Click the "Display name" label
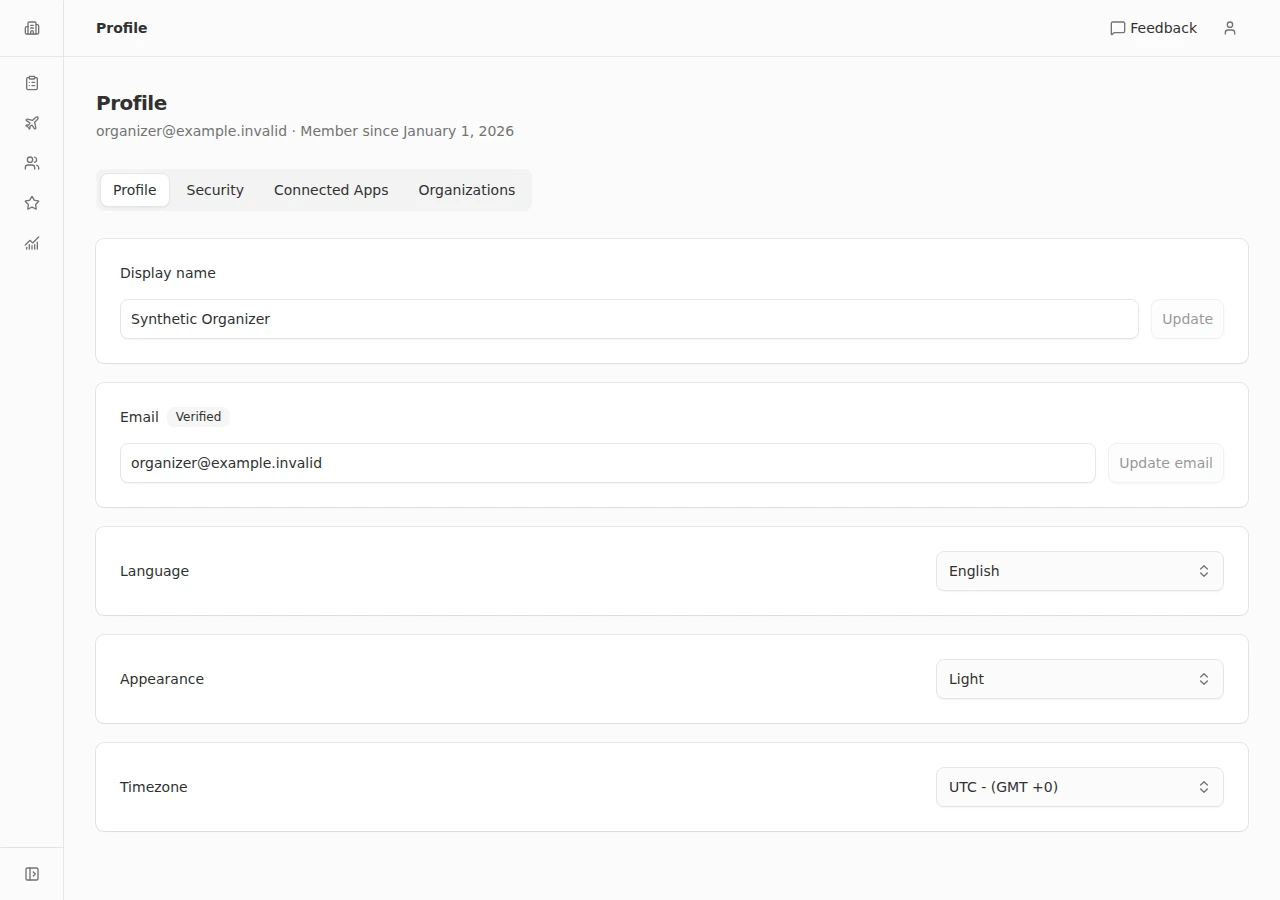 pos(168,273)
